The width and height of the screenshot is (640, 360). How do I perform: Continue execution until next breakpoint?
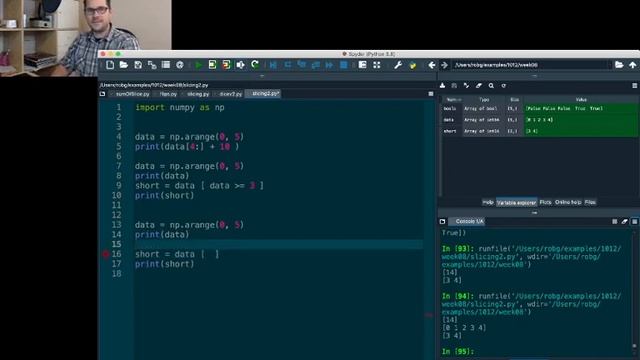tap(329, 65)
